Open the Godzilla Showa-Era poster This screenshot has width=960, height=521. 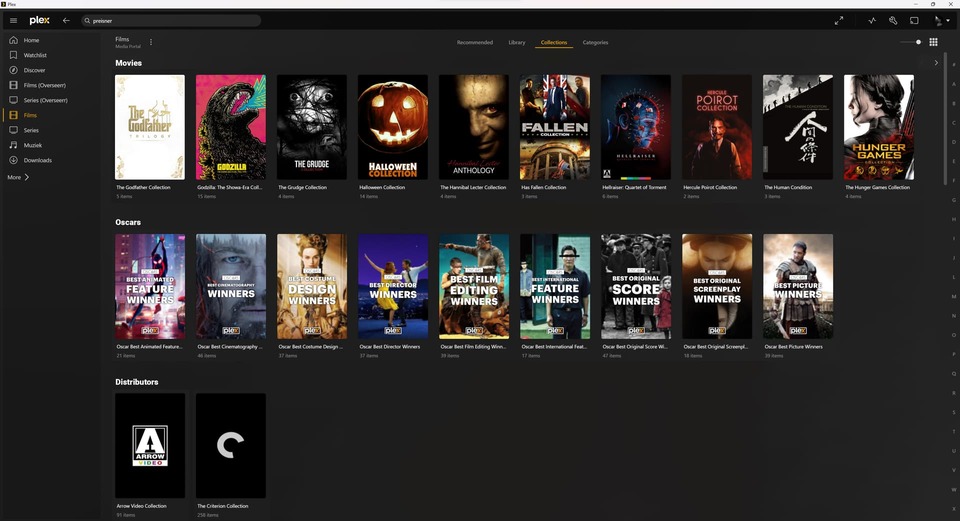[x=231, y=127]
